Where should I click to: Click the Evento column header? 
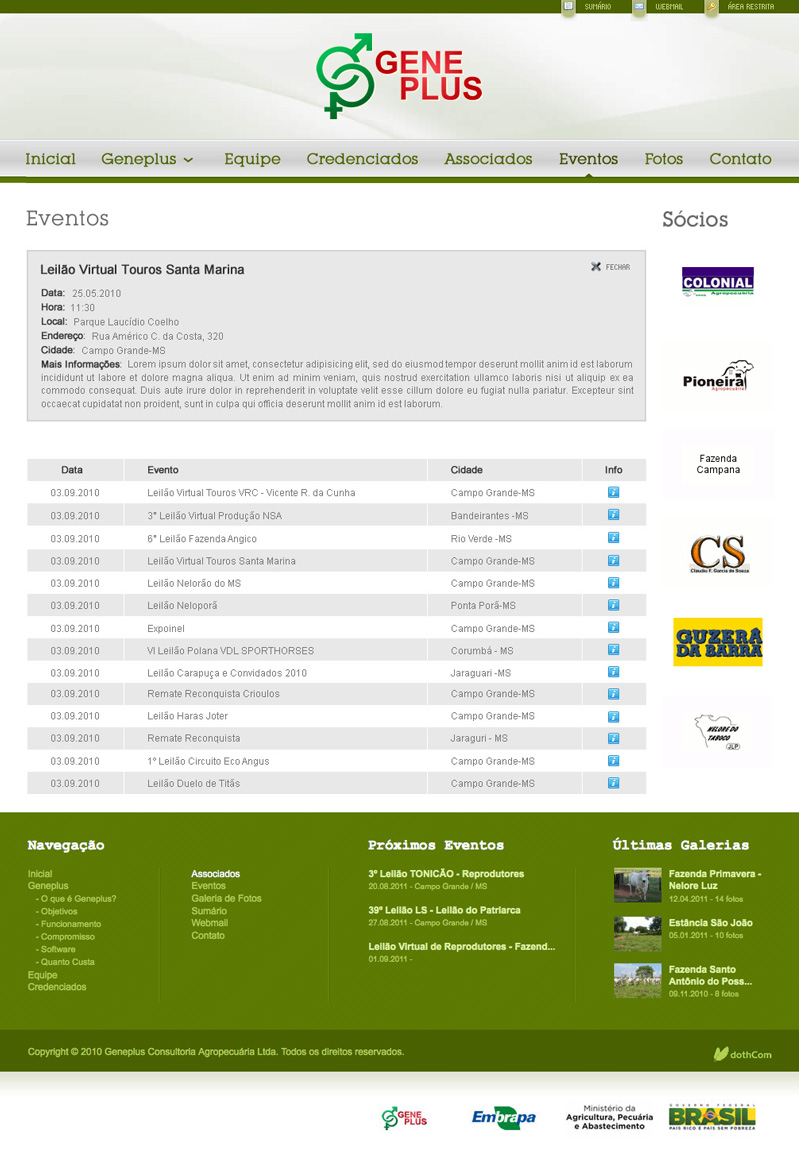pos(163,470)
